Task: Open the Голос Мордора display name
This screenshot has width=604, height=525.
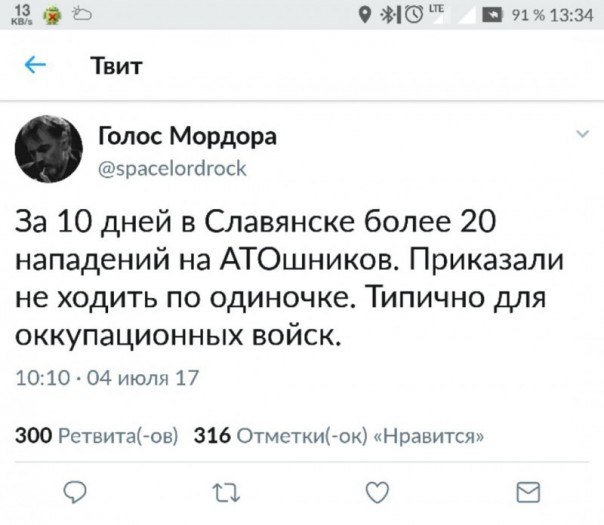Action: point(188,135)
